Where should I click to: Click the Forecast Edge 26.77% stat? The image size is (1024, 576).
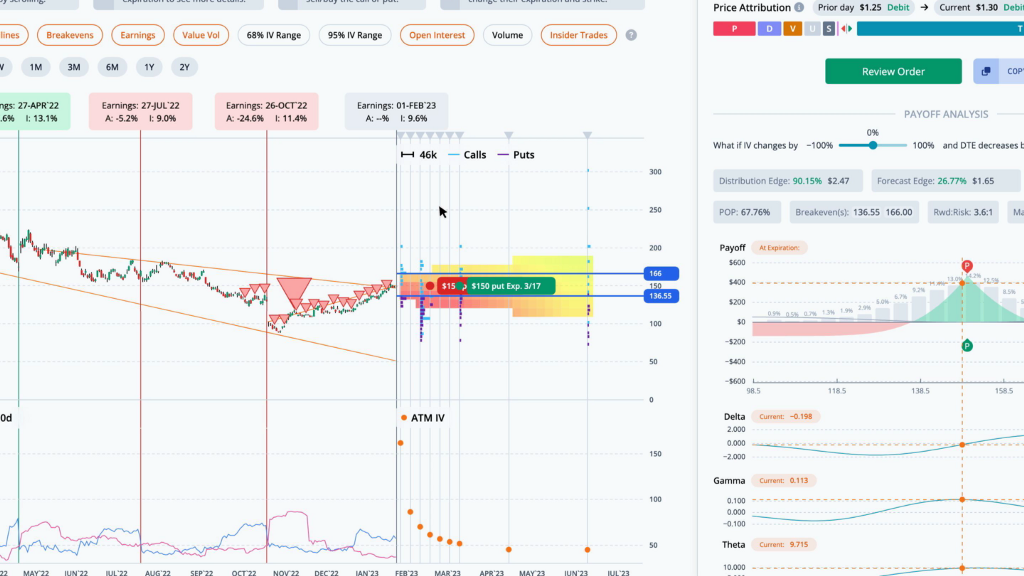pyautogui.click(x=946, y=181)
